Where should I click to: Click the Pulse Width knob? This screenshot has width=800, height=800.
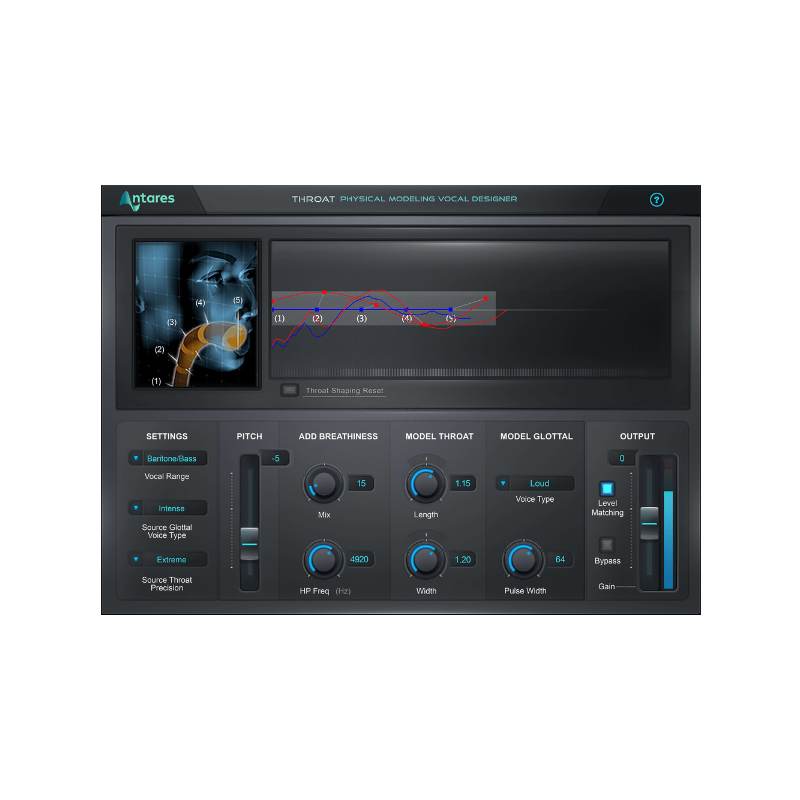[523, 560]
